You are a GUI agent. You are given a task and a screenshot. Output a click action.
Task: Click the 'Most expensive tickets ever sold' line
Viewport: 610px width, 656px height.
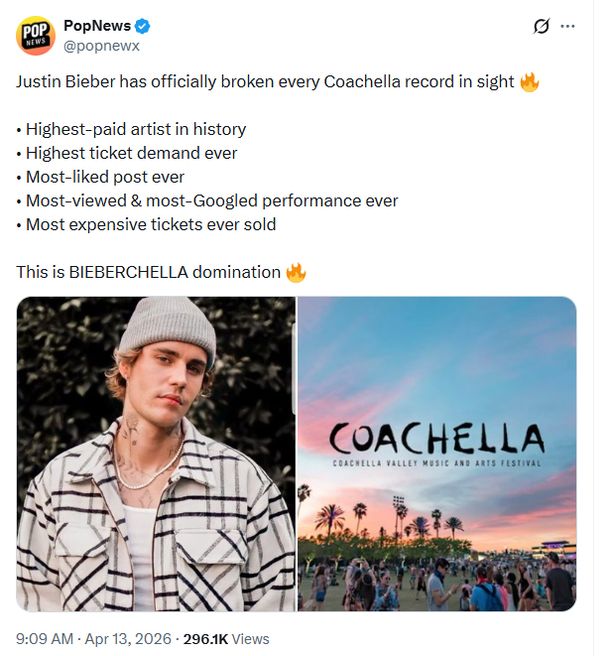[x=146, y=224]
